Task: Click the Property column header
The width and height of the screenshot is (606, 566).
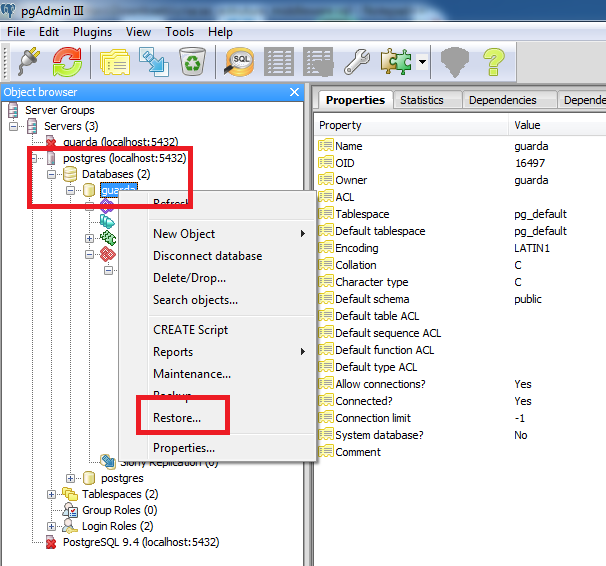Action: tap(411, 125)
